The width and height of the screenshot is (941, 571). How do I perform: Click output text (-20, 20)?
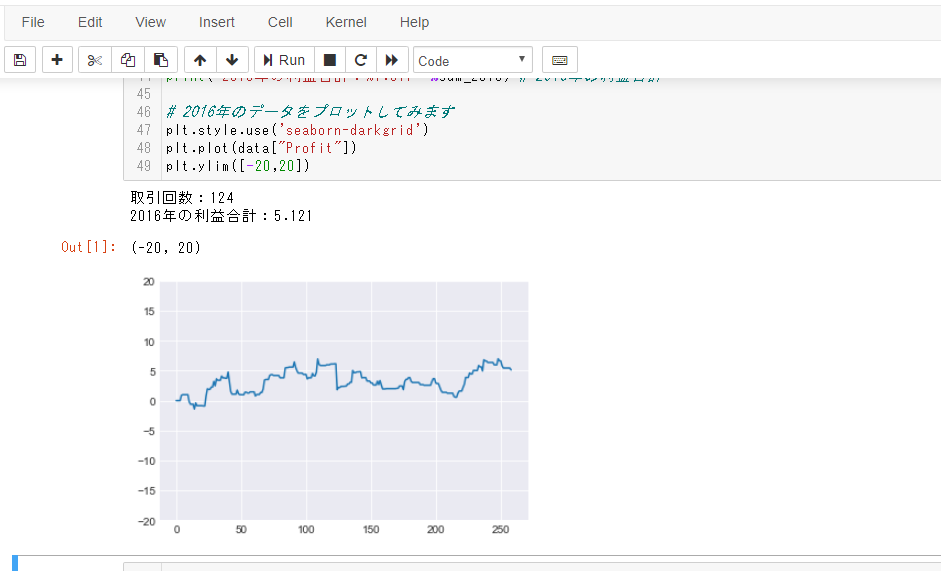click(x=166, y=247)
